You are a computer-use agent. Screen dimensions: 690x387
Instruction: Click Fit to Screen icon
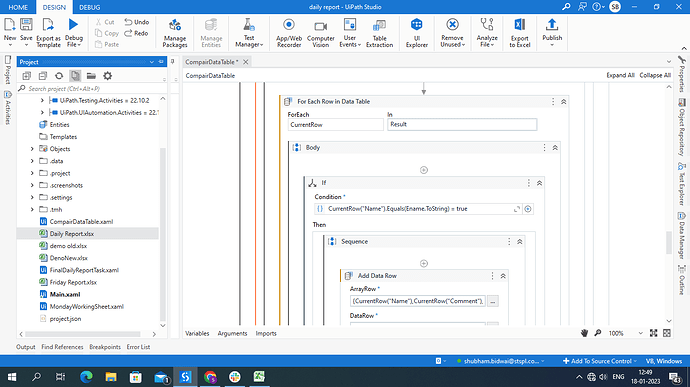coord(653,333)
